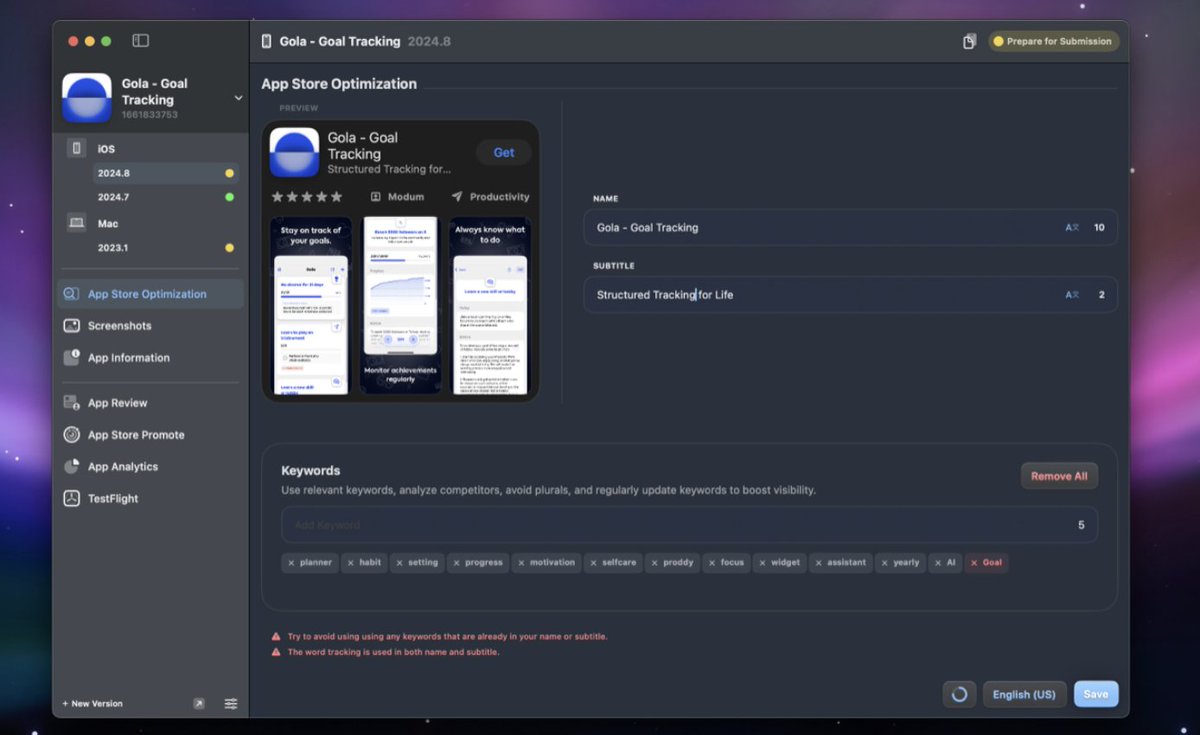Click the Productivity category label
This screenshot has height=735, width=1200.
click(490, 197)
